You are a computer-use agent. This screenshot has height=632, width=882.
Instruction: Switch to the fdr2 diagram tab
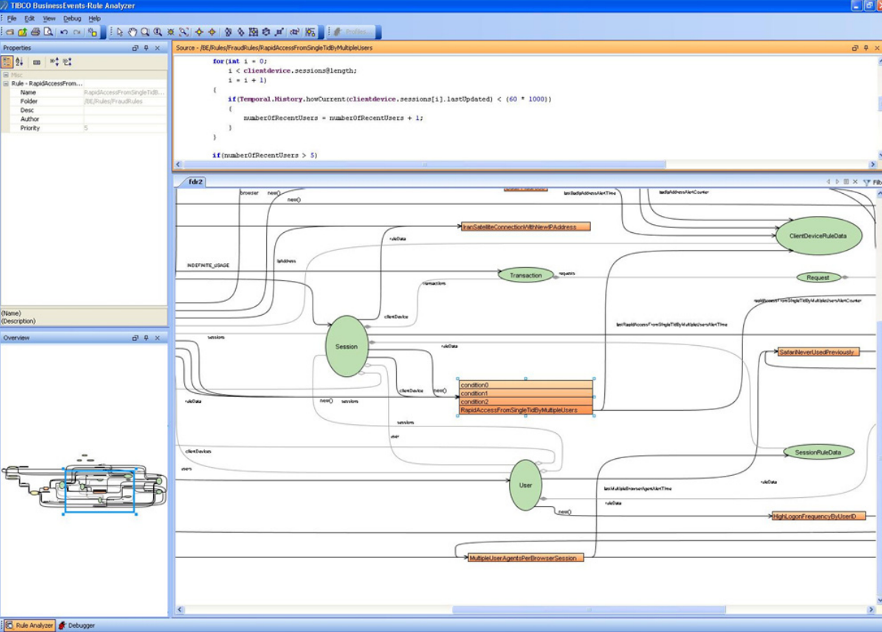coord(195,182)
